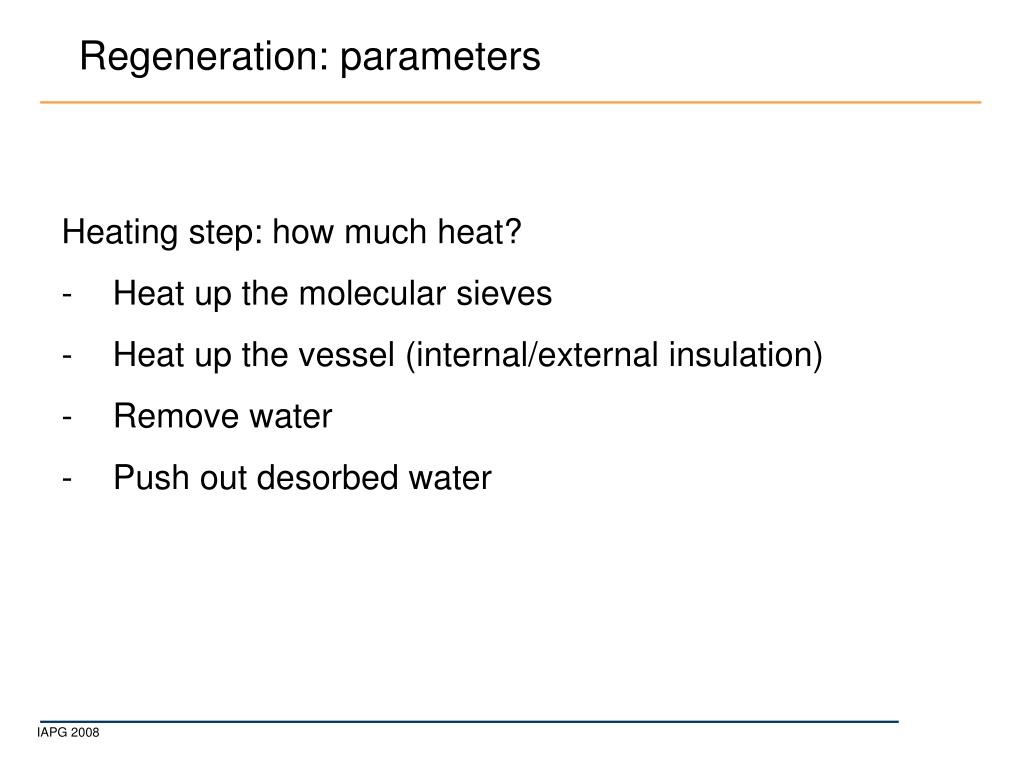1024x768 pixels.
Task: Click the dash before 'Remove water'
Action: pyautogui.click(x=67, y=418)
